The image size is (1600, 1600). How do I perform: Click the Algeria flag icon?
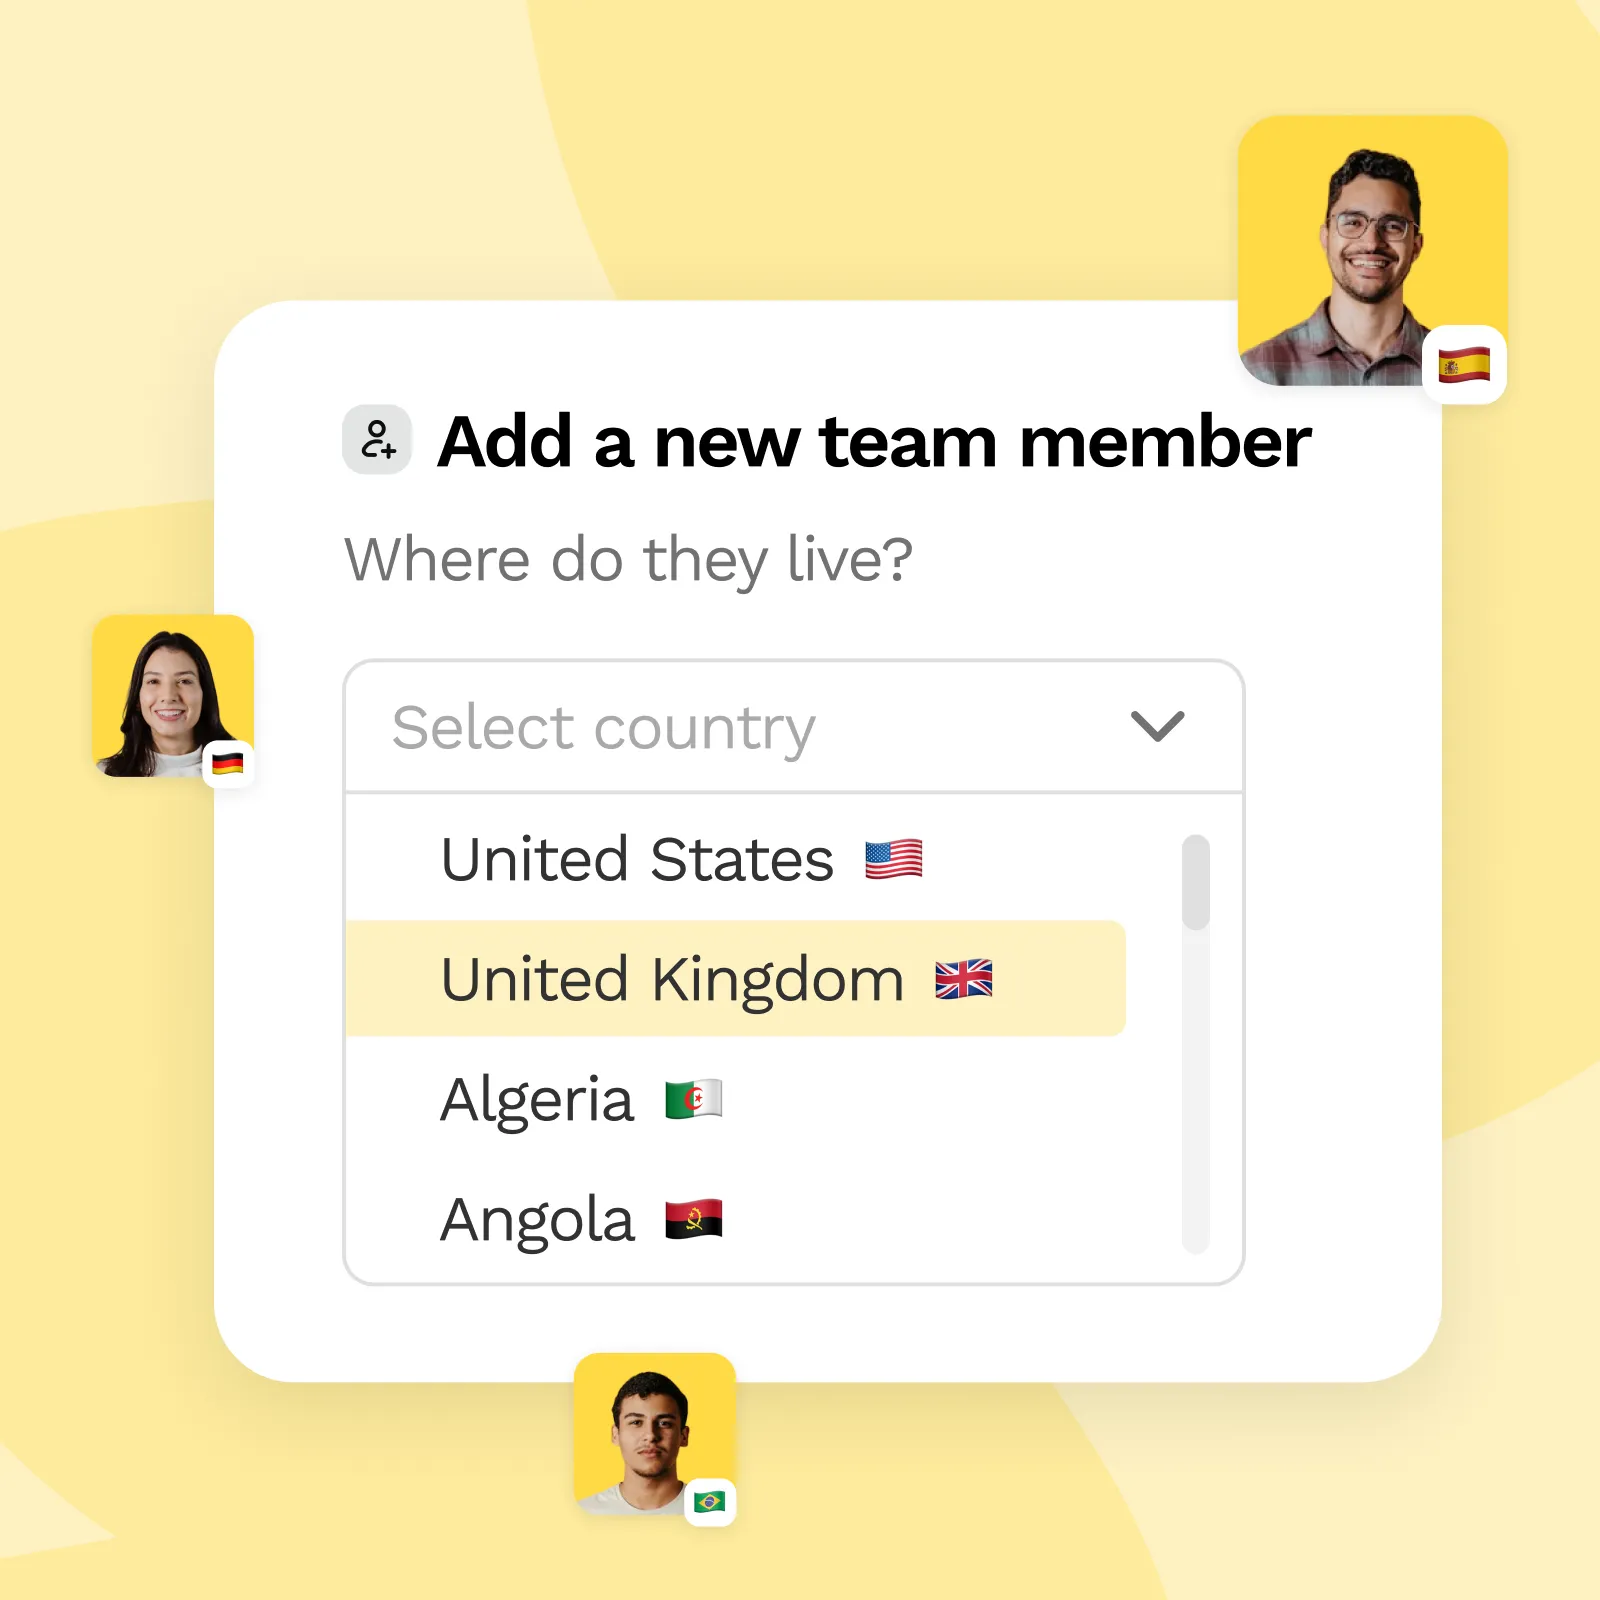point(694,1099)
